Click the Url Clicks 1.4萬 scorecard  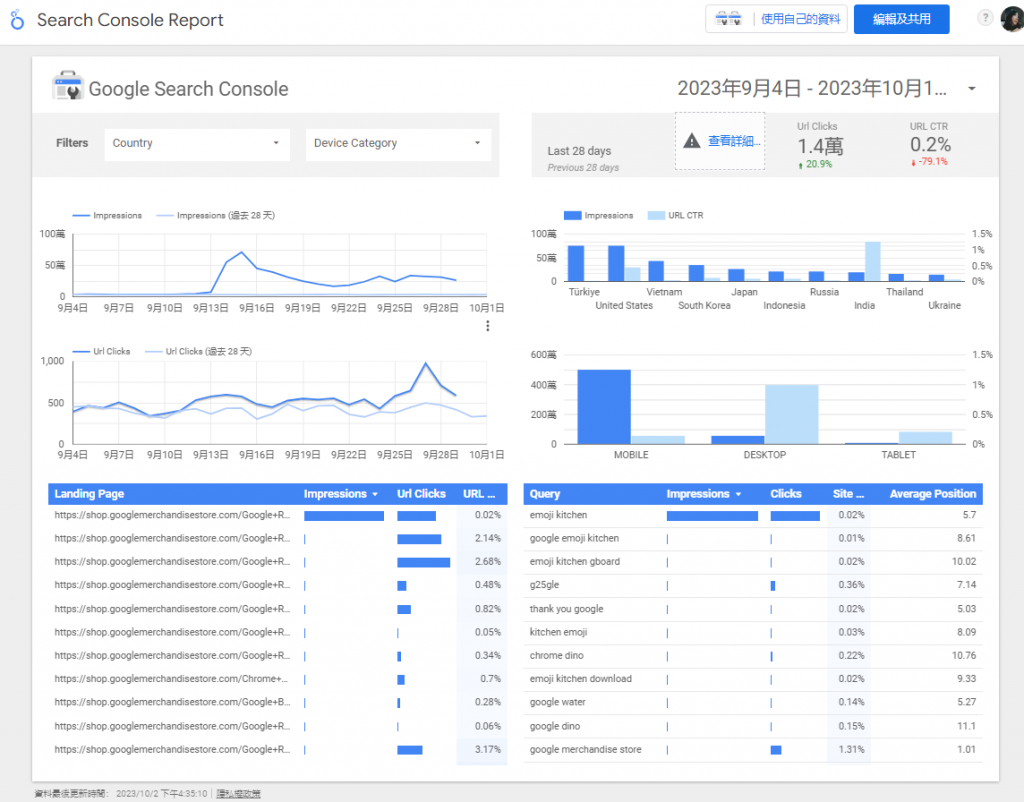[820, 145]
